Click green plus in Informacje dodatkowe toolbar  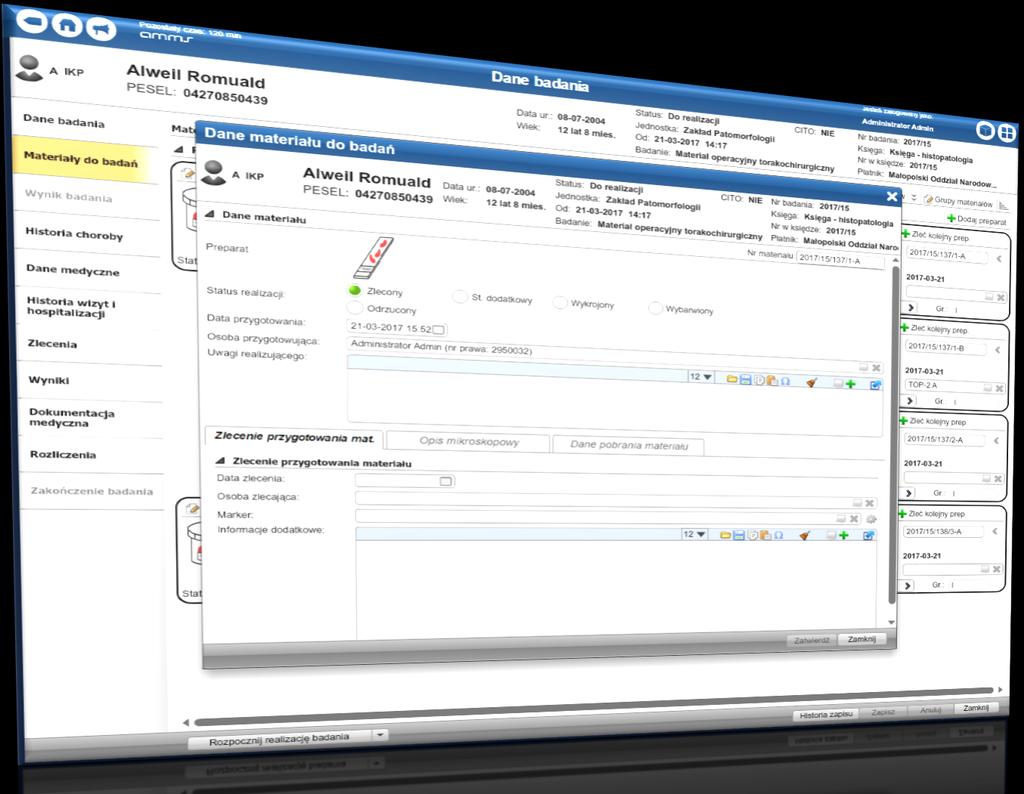tap(843, 535)
